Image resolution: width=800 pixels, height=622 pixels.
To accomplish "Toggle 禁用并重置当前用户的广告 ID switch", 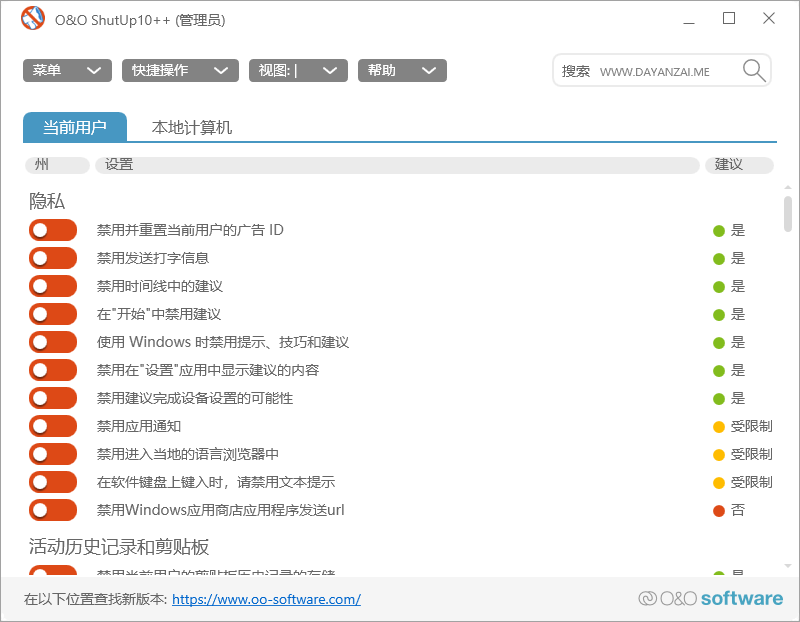I will pyautogui.click(x=53, y=230).
